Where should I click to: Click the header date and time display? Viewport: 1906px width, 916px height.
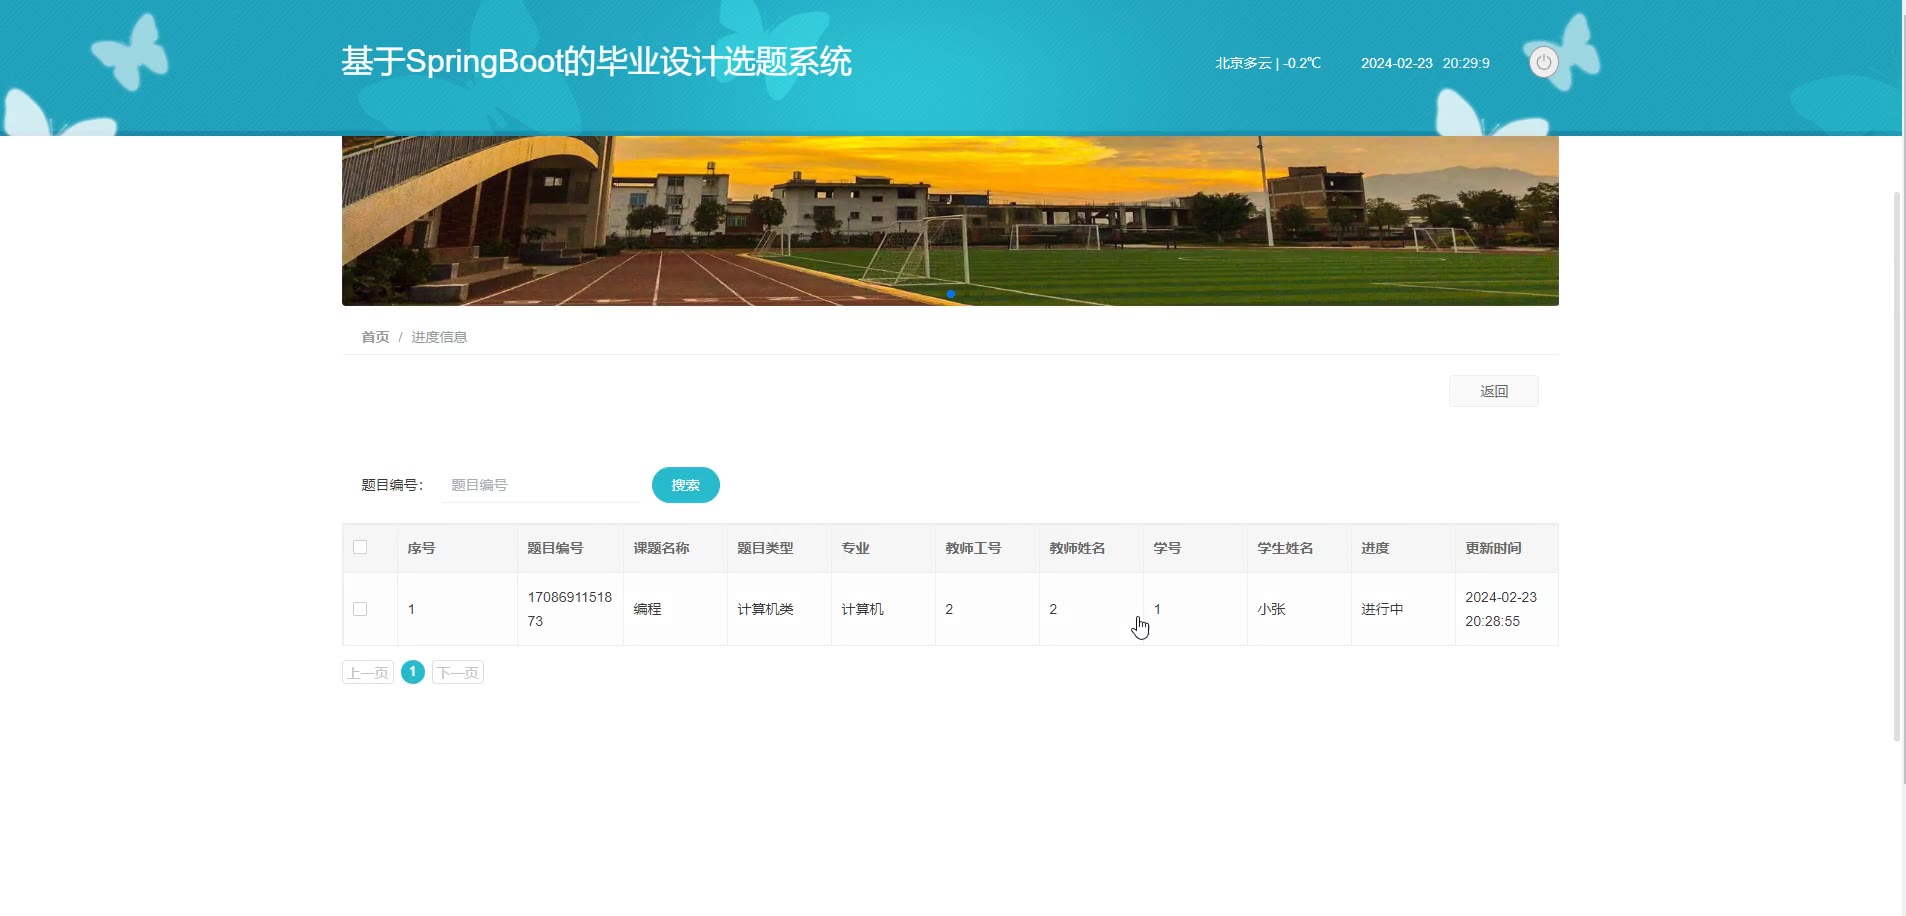click(x=1425, y=63)
